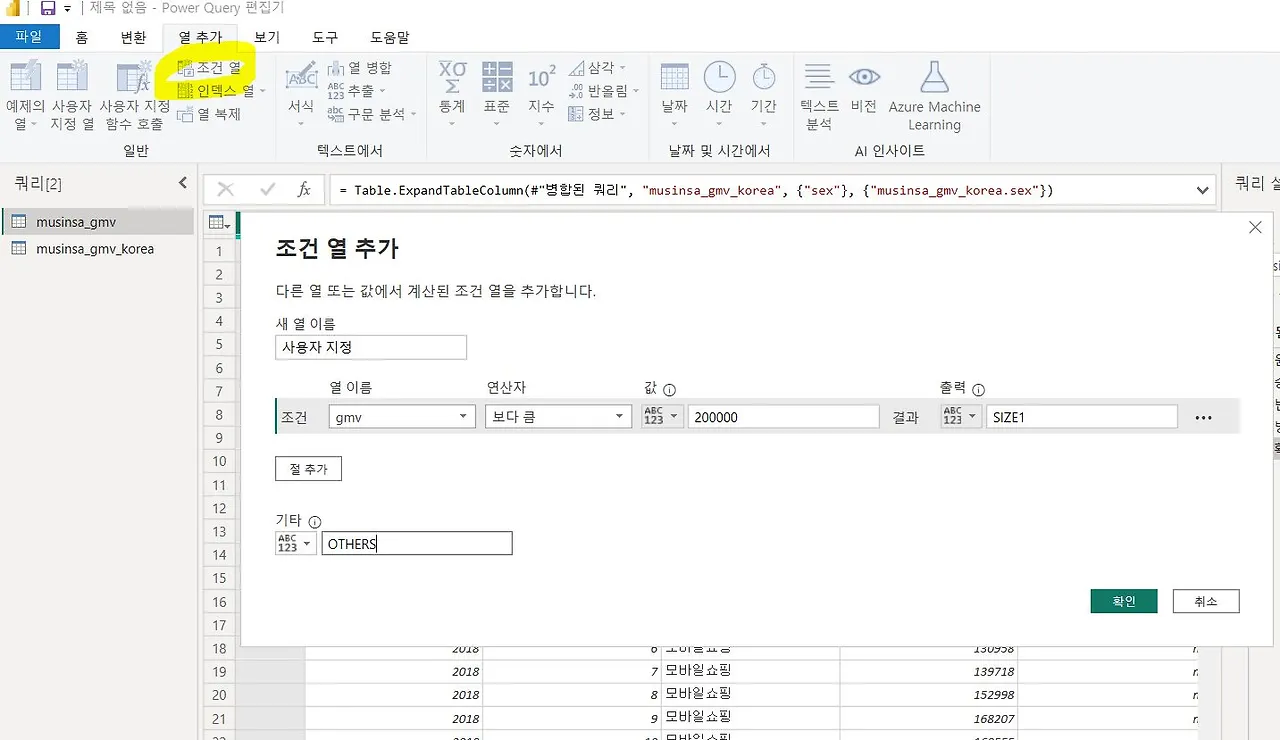The image size is (1280, 740).
Task: Select the musinsa_gmv_korea query
Action: (97, 248)
